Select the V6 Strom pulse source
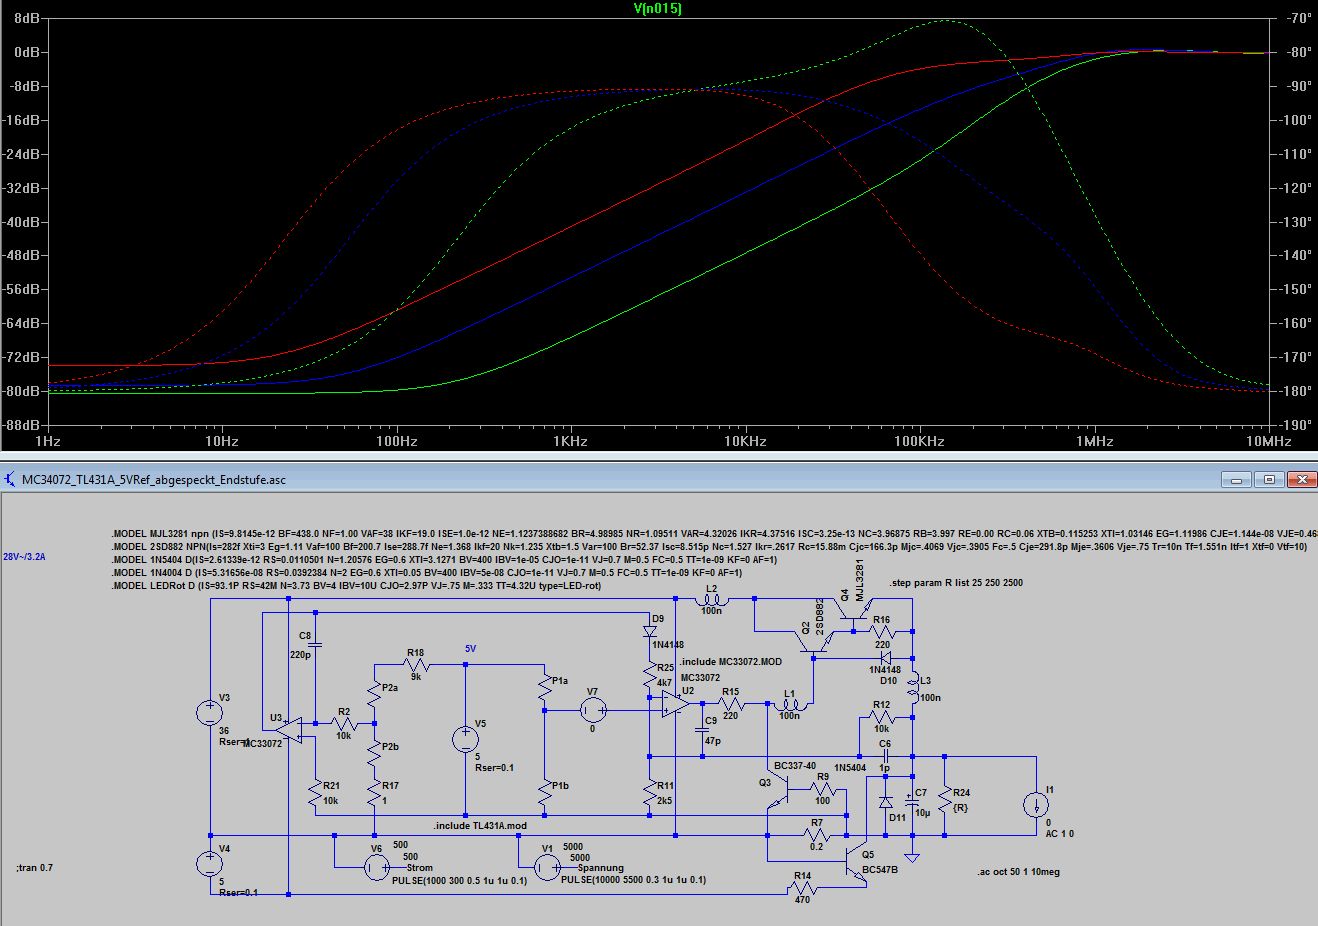 376,868
